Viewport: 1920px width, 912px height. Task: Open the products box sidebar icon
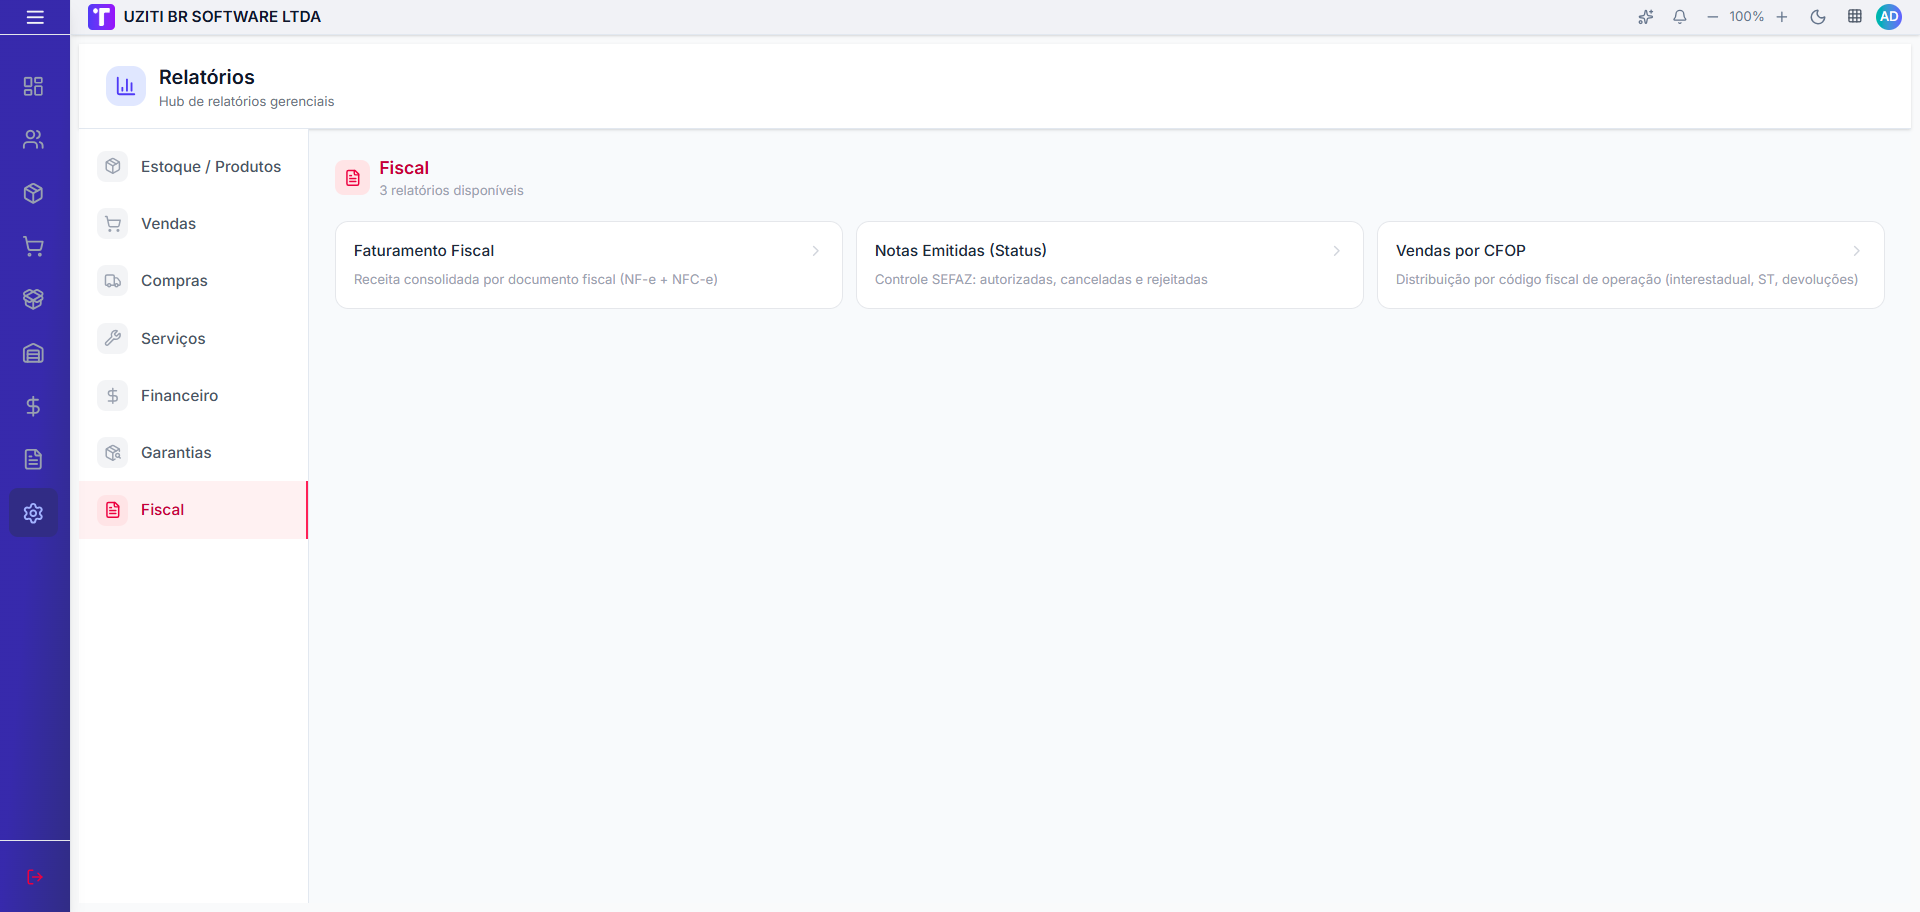pos(33,193)
